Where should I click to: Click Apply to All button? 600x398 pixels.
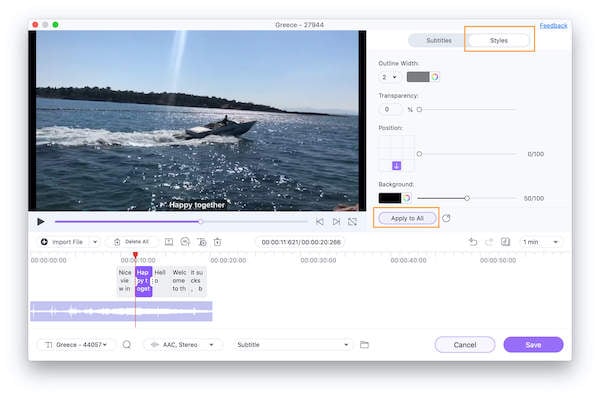coord(407,218)
